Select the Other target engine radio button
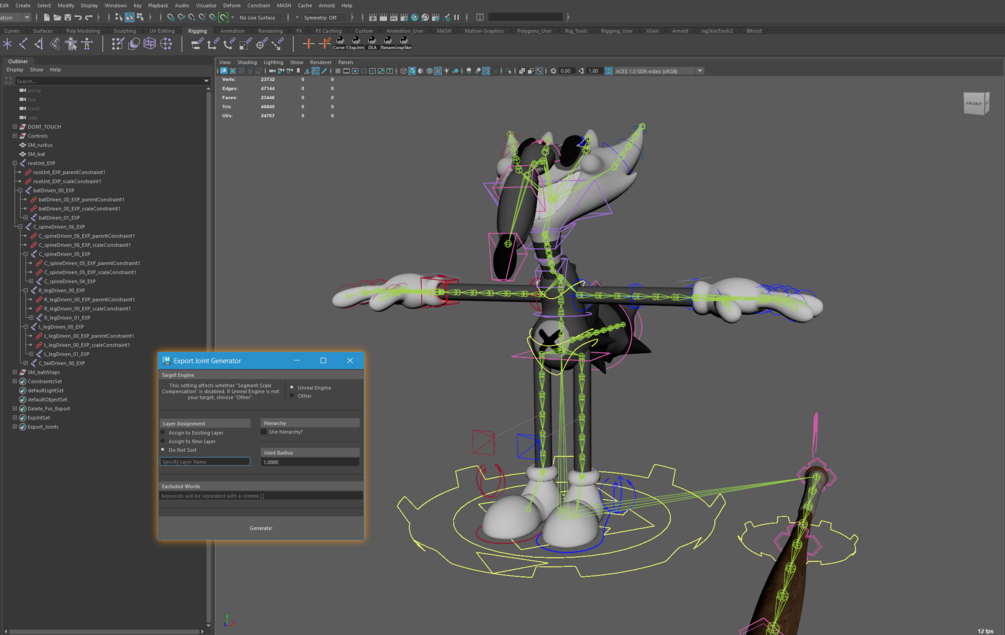1005x635 pixels. click(x=292, y=395)
